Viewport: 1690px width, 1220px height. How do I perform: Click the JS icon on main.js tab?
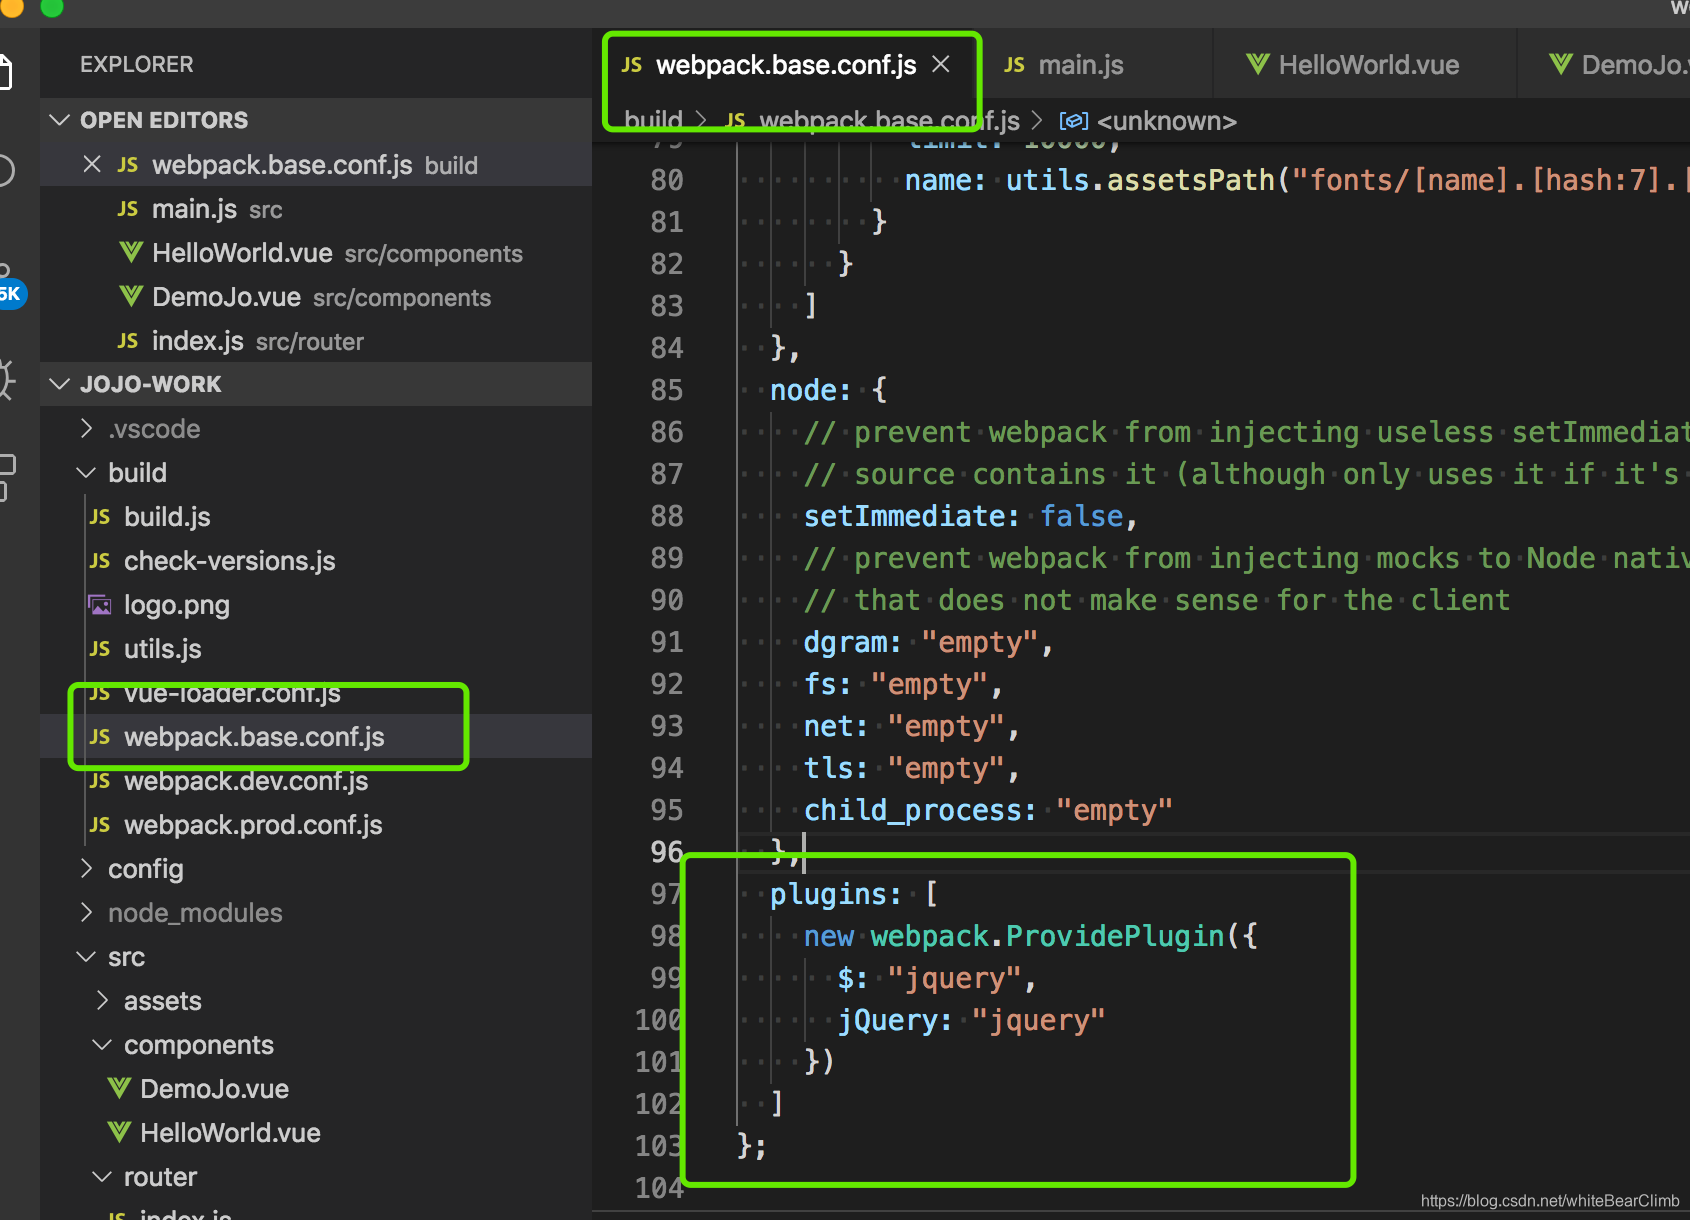1014,65
